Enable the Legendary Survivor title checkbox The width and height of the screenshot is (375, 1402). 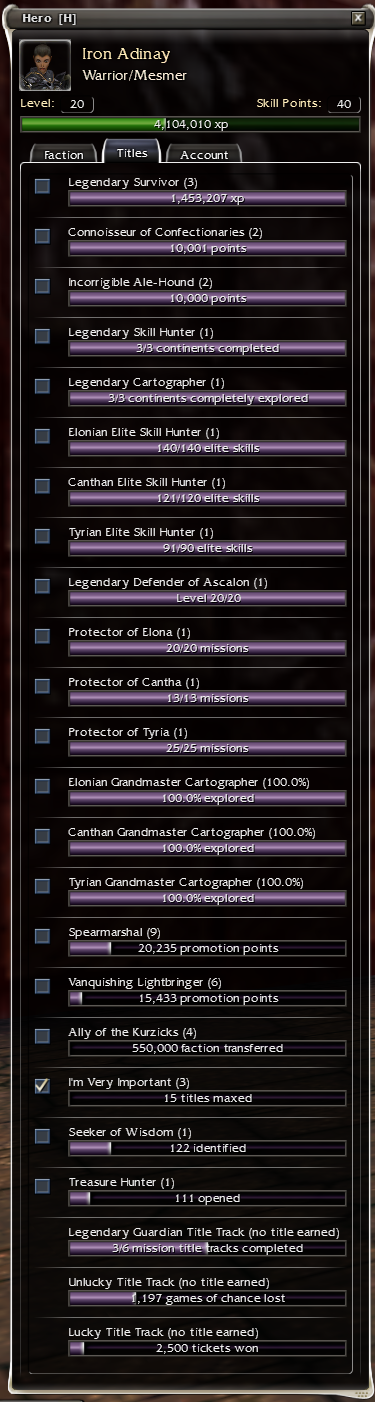click(x=42, y=186)
